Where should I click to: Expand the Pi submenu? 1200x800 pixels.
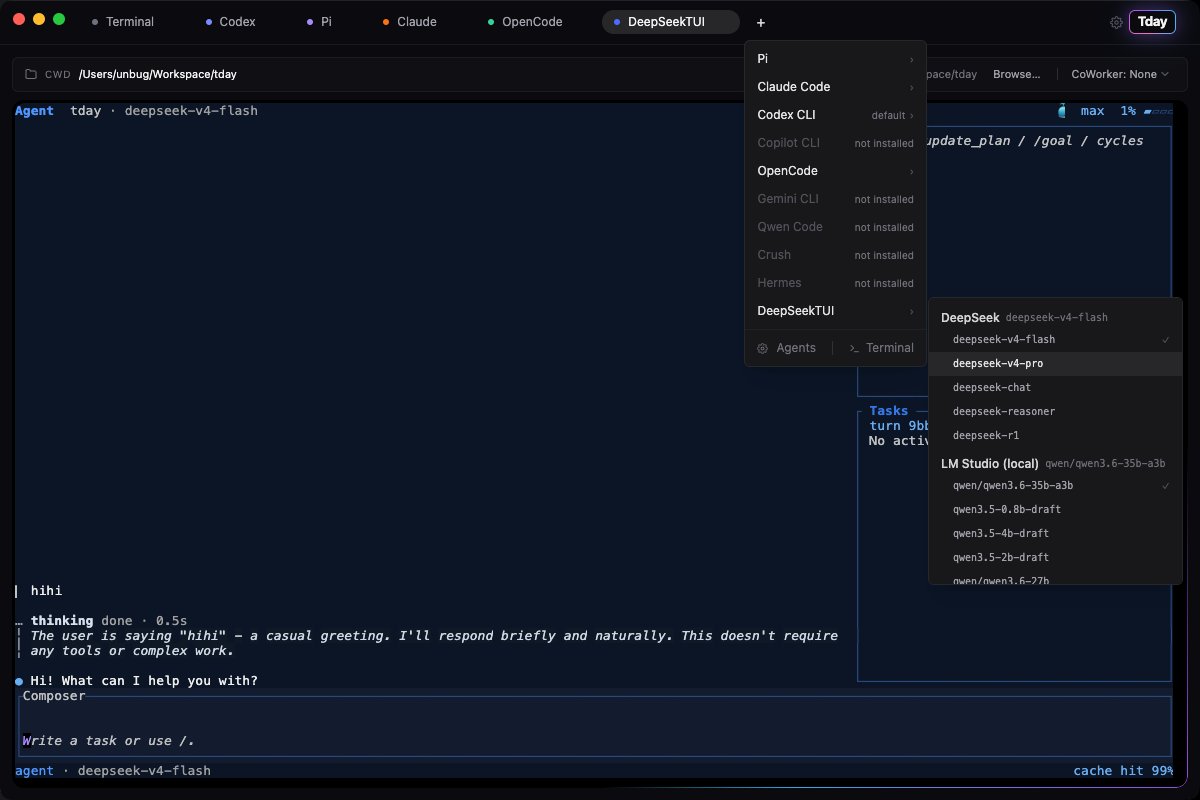click(x=835, y=59)
